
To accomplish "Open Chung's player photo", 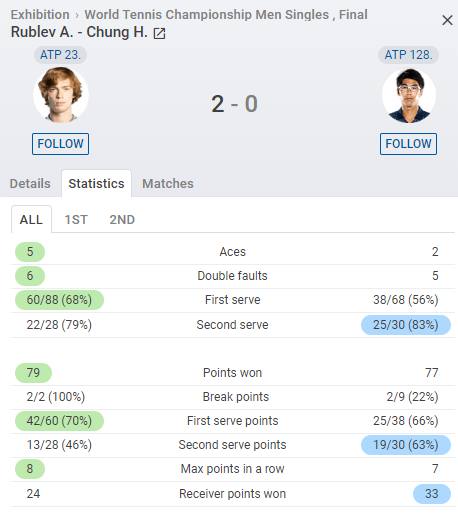I will coord(409,96).
